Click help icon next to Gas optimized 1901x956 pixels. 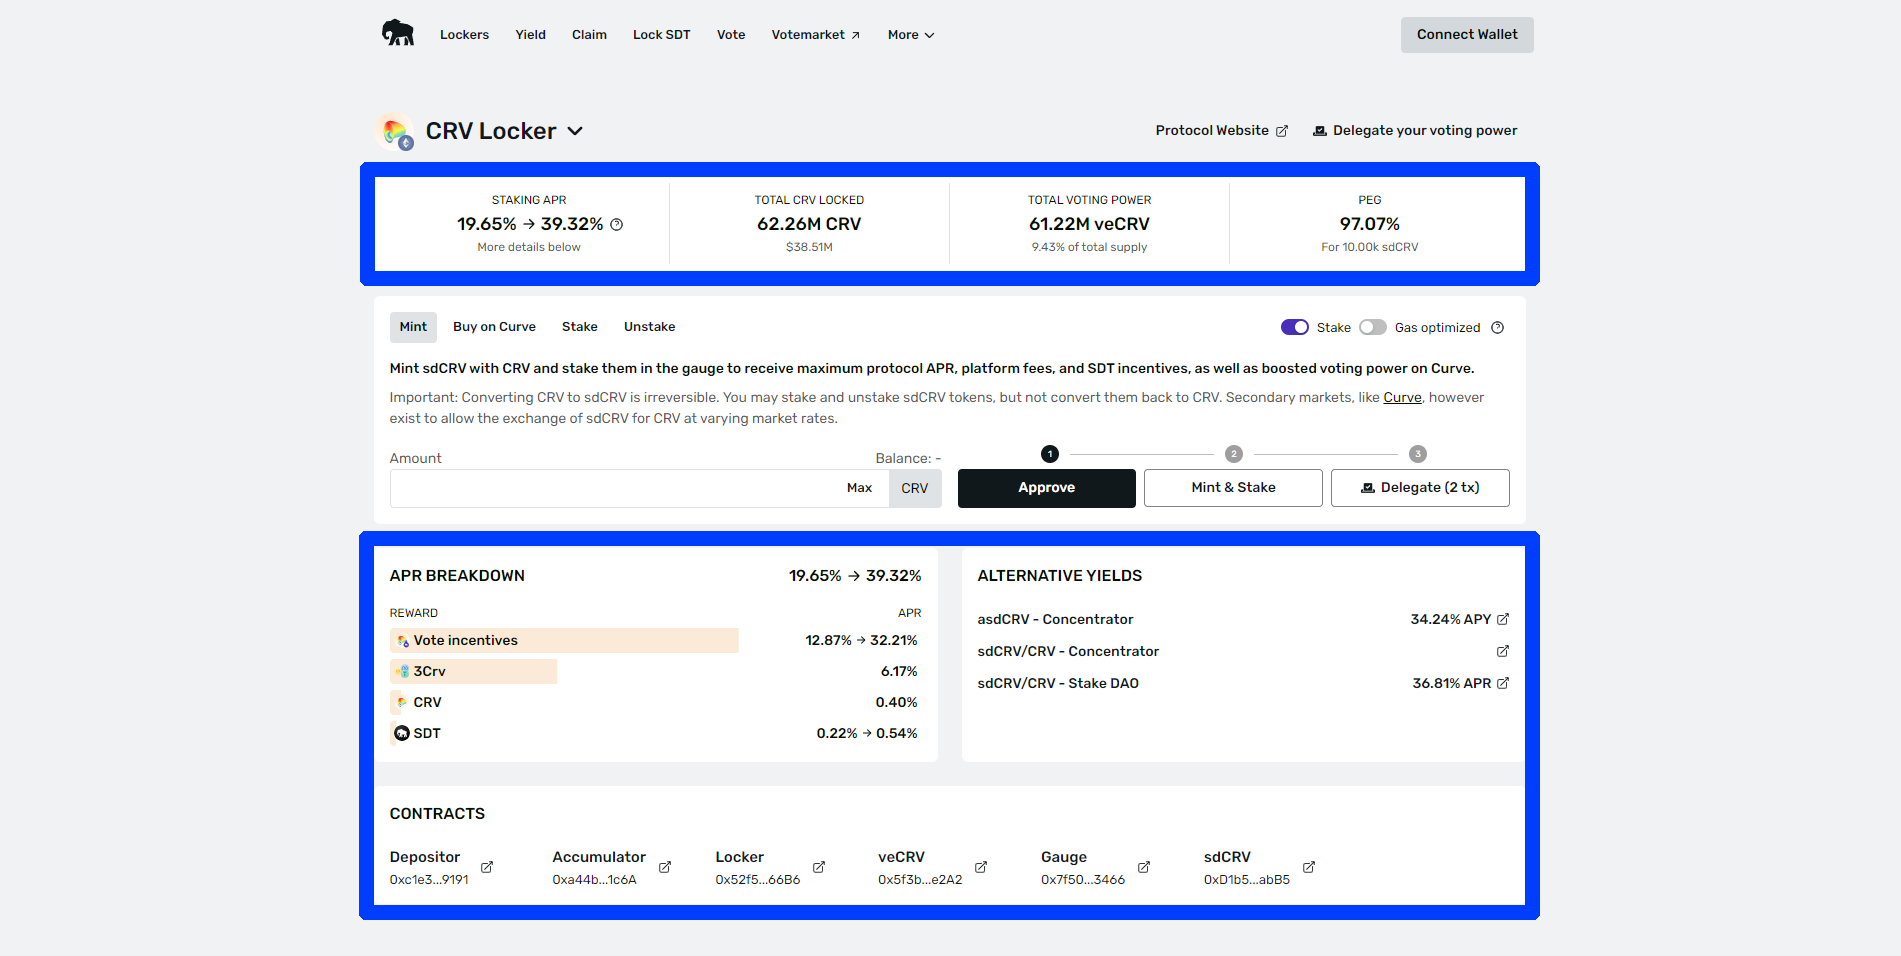1497,328
